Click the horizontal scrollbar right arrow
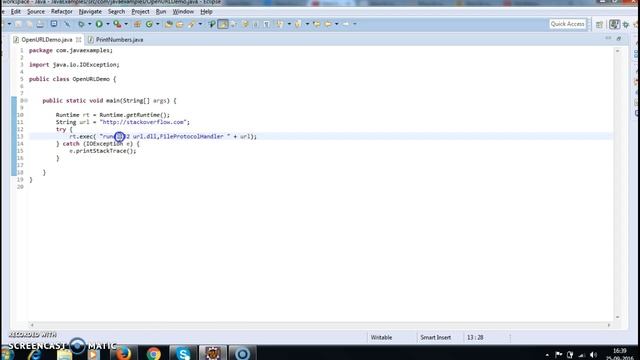This screenshot has height=360, width=640. coord(609,325)
